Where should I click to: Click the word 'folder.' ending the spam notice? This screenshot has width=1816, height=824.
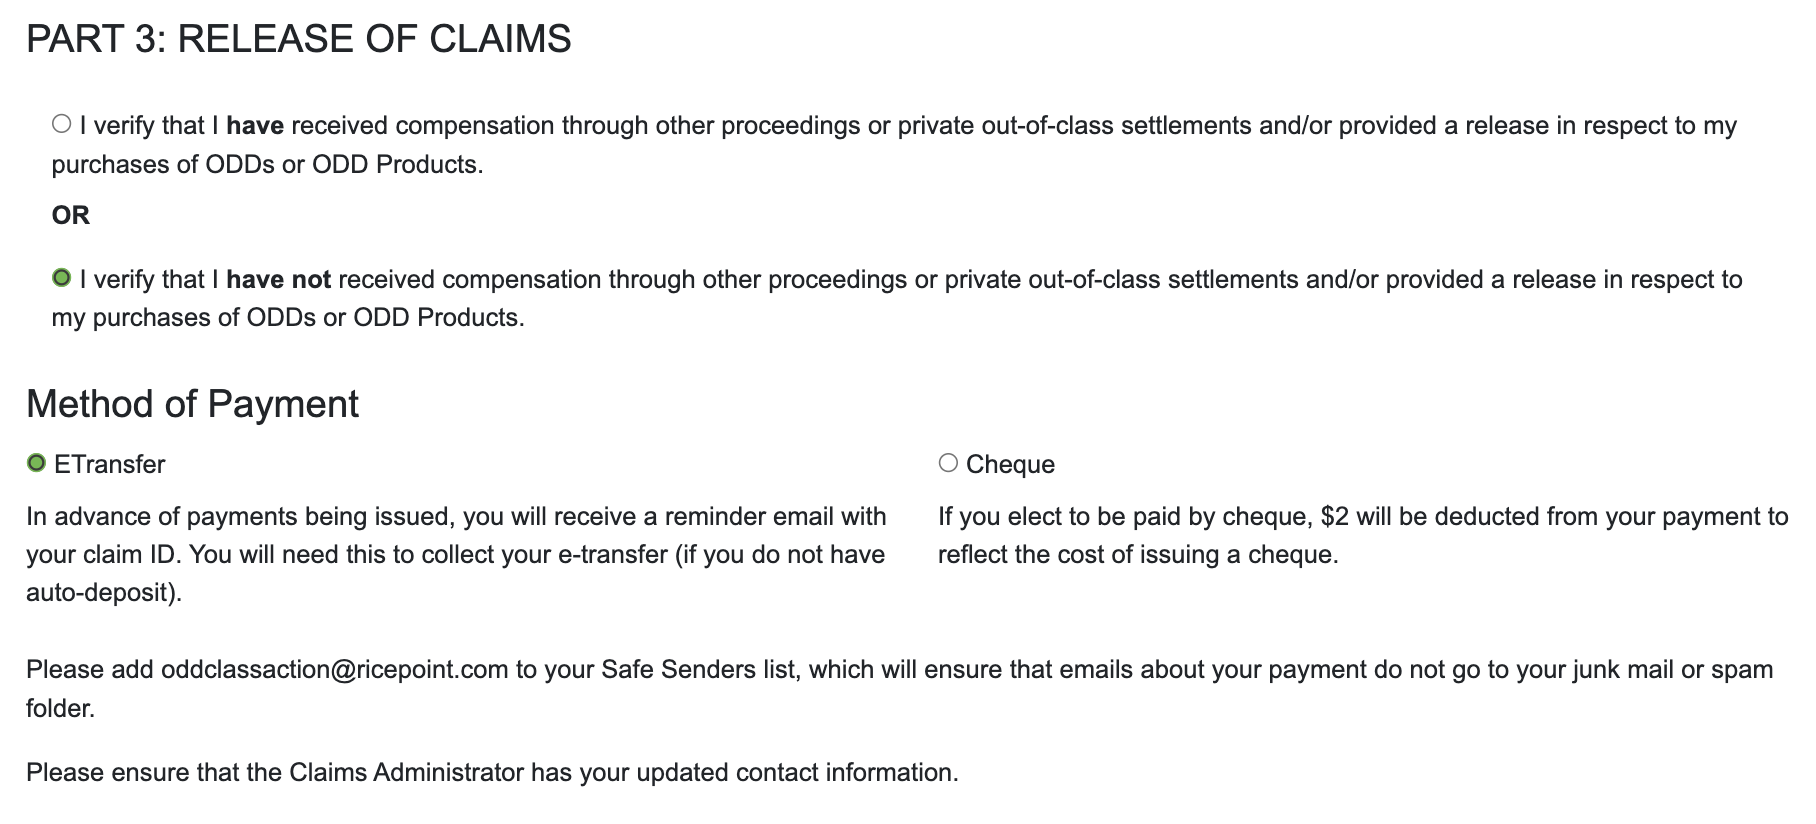coord(61,709)
